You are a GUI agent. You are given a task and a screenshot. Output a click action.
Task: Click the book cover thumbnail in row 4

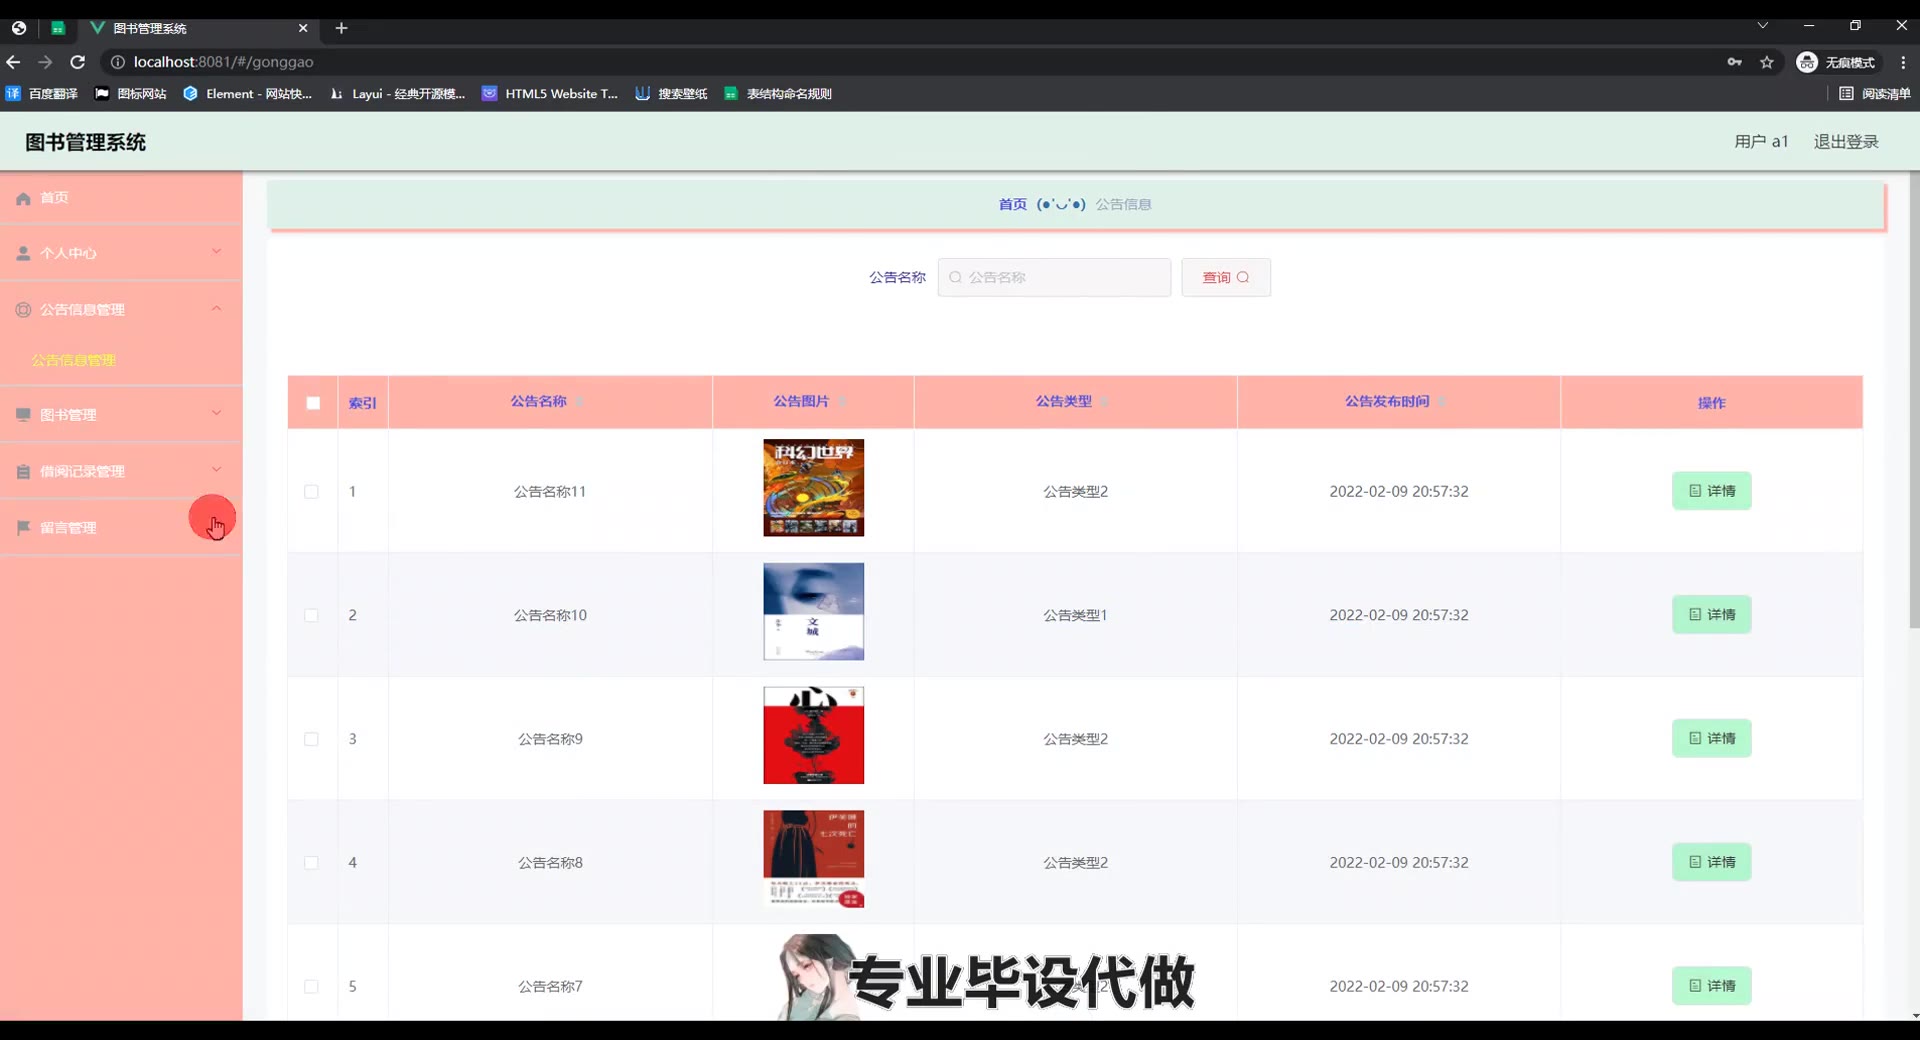(813, 859)
